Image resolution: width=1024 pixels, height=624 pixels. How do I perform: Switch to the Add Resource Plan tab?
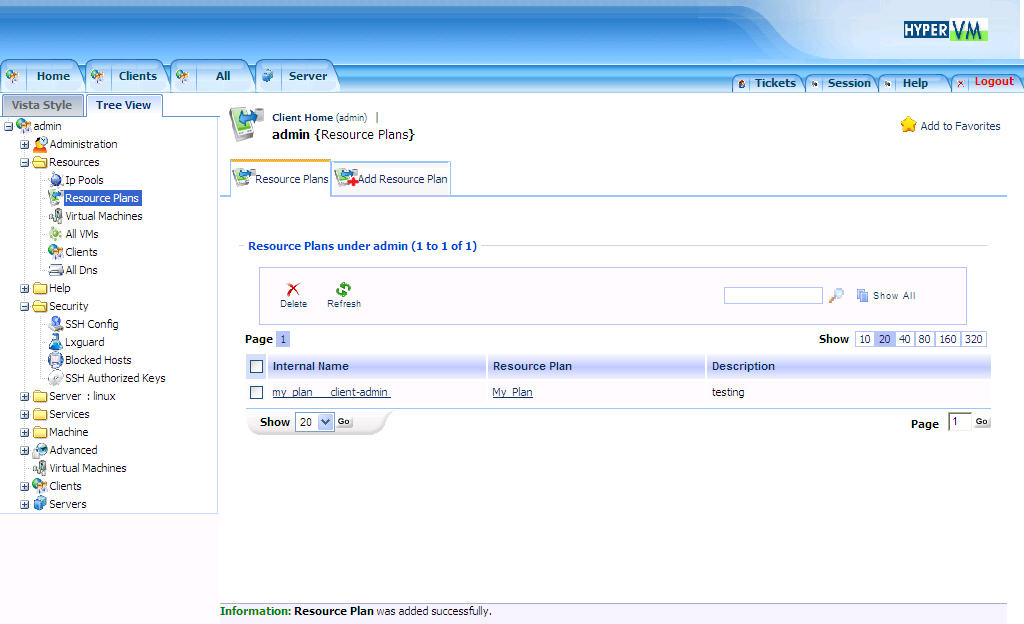pos(392,178)
